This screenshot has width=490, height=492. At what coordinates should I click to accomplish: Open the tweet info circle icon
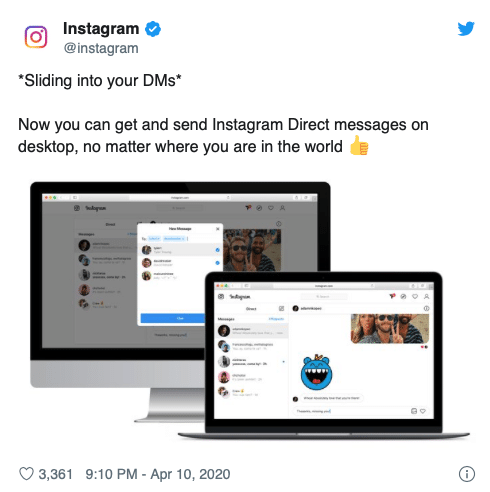click(x=467, y=474)
